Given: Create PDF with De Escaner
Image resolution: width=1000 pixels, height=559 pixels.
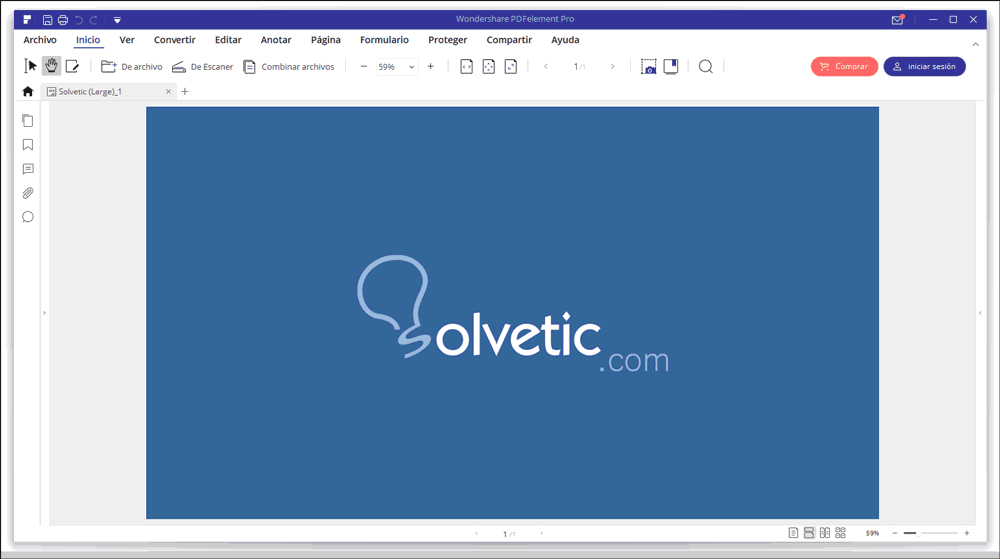Looking at the screenshot, I should (x=202, y=66).
